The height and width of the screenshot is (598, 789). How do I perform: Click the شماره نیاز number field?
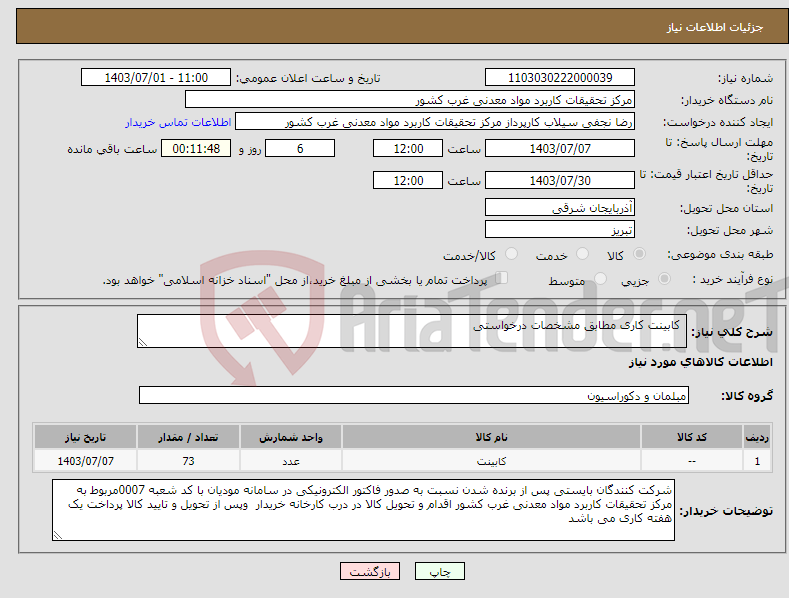(x=560, y=78)
